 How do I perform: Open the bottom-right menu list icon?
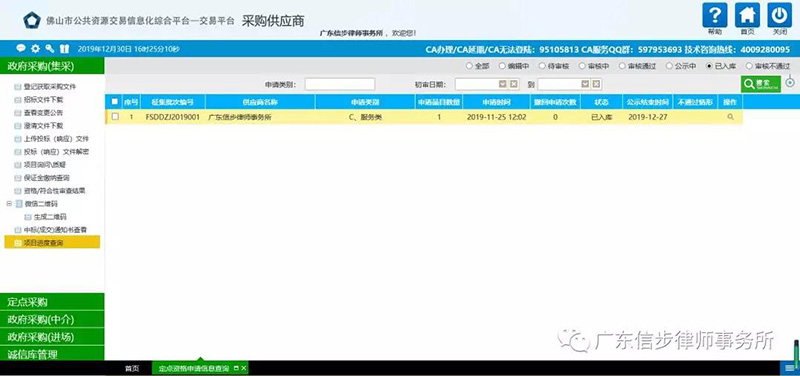(789, 368)
